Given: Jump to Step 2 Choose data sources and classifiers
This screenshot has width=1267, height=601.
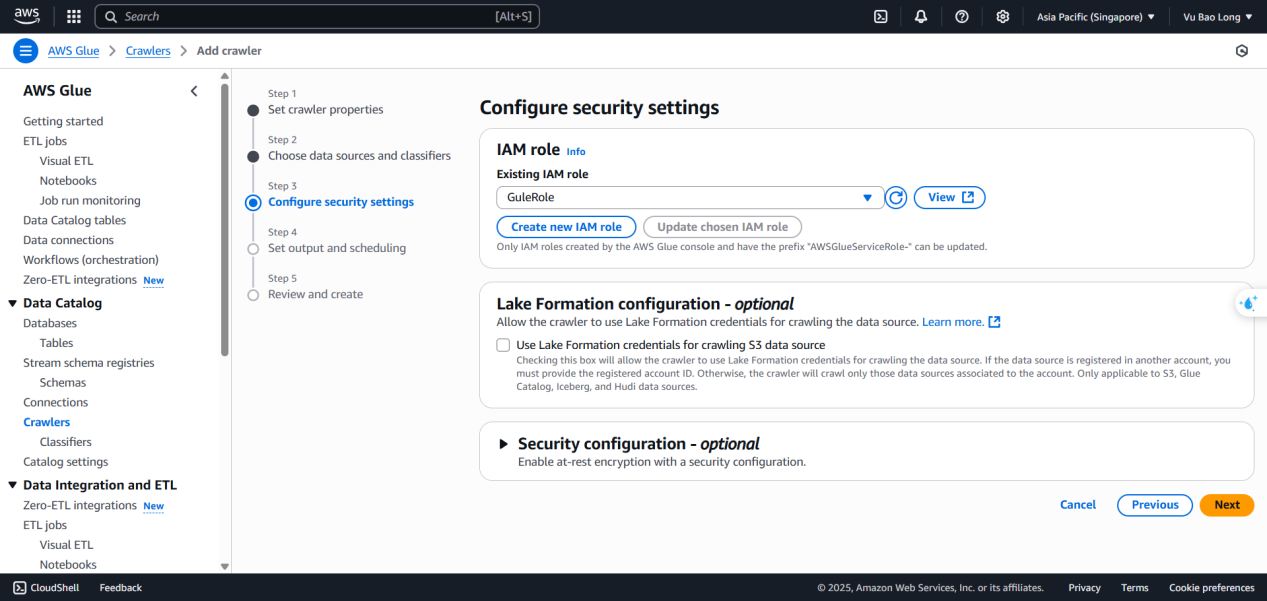Looking at the screenshot, I should 359,156.
